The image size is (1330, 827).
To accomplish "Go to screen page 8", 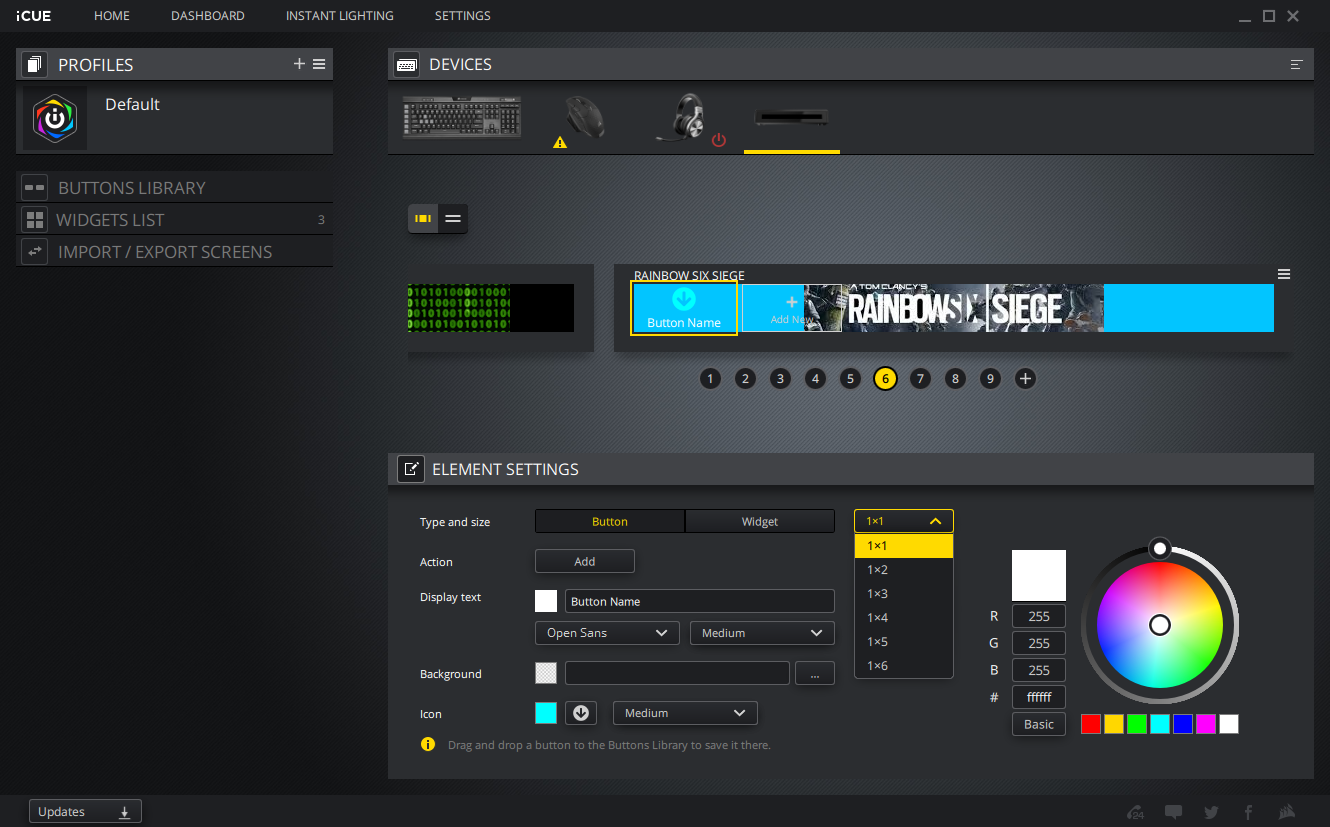I will [x=955, y=379].
